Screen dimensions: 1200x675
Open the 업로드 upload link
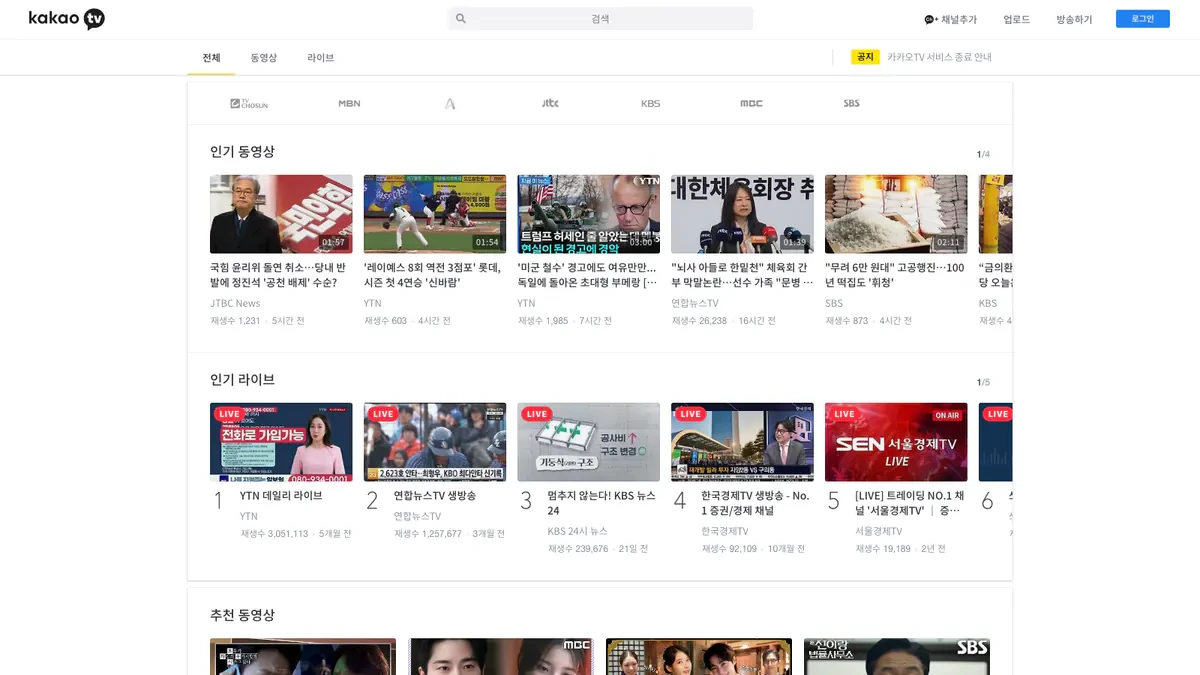pos(1016,19)
